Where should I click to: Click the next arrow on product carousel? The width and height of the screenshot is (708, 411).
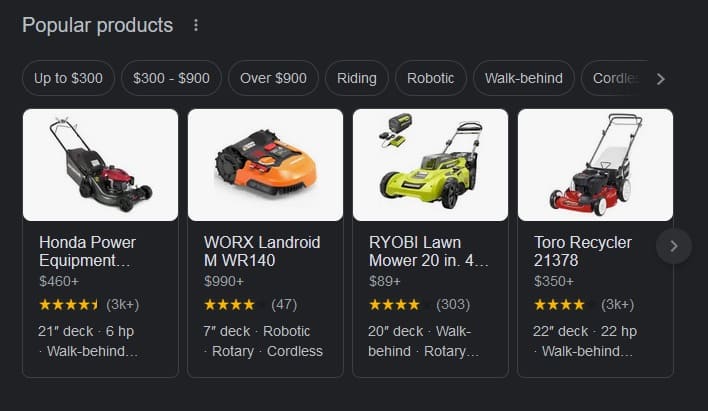click(674, 245)
